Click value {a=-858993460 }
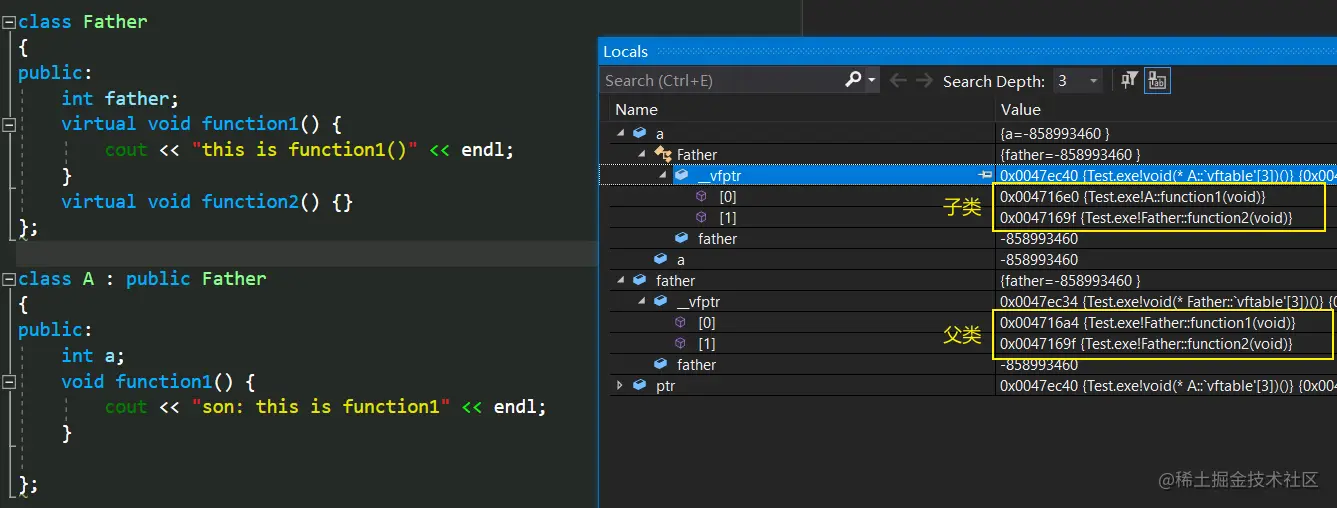The height and width of the screenshot is (508, 1337). coord(1054,133)
